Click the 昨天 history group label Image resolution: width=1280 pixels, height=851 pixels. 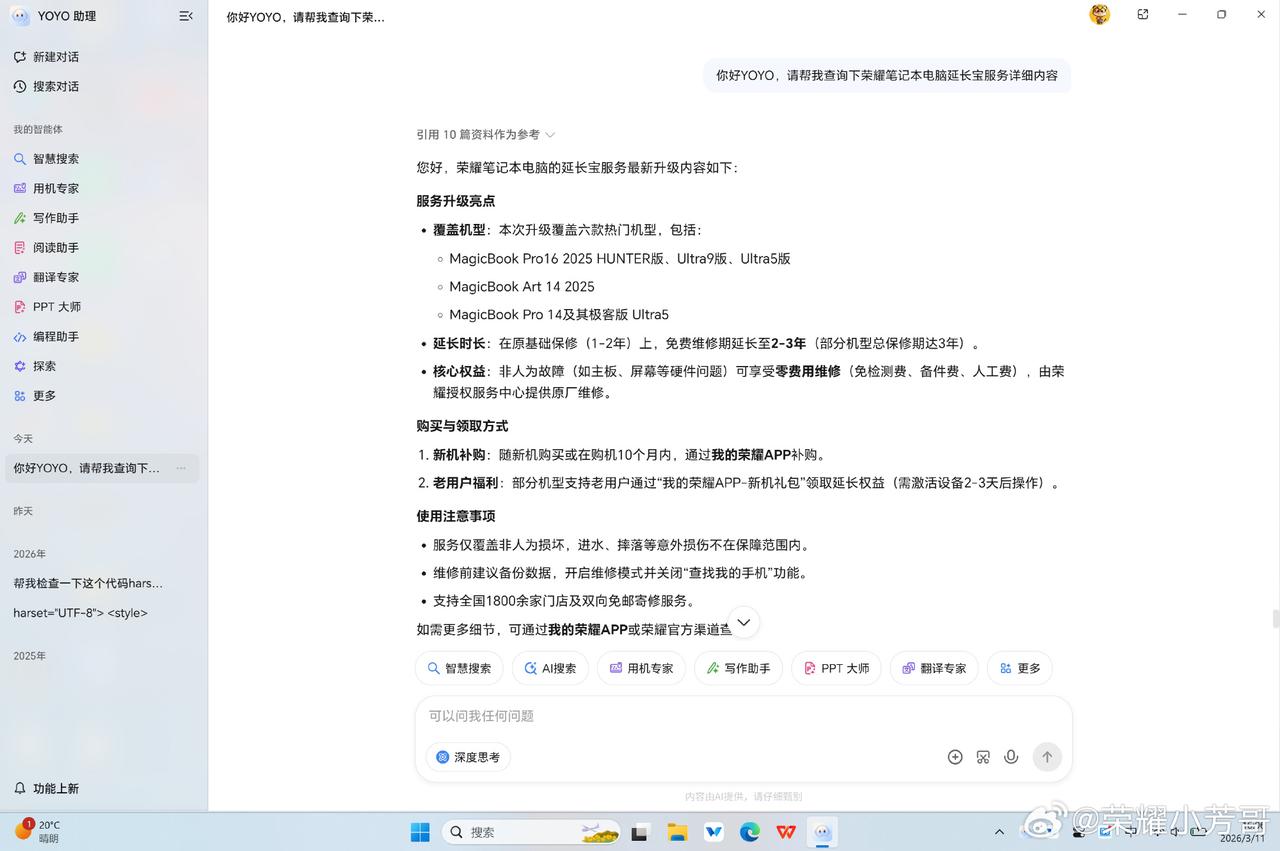click(23, 511)
